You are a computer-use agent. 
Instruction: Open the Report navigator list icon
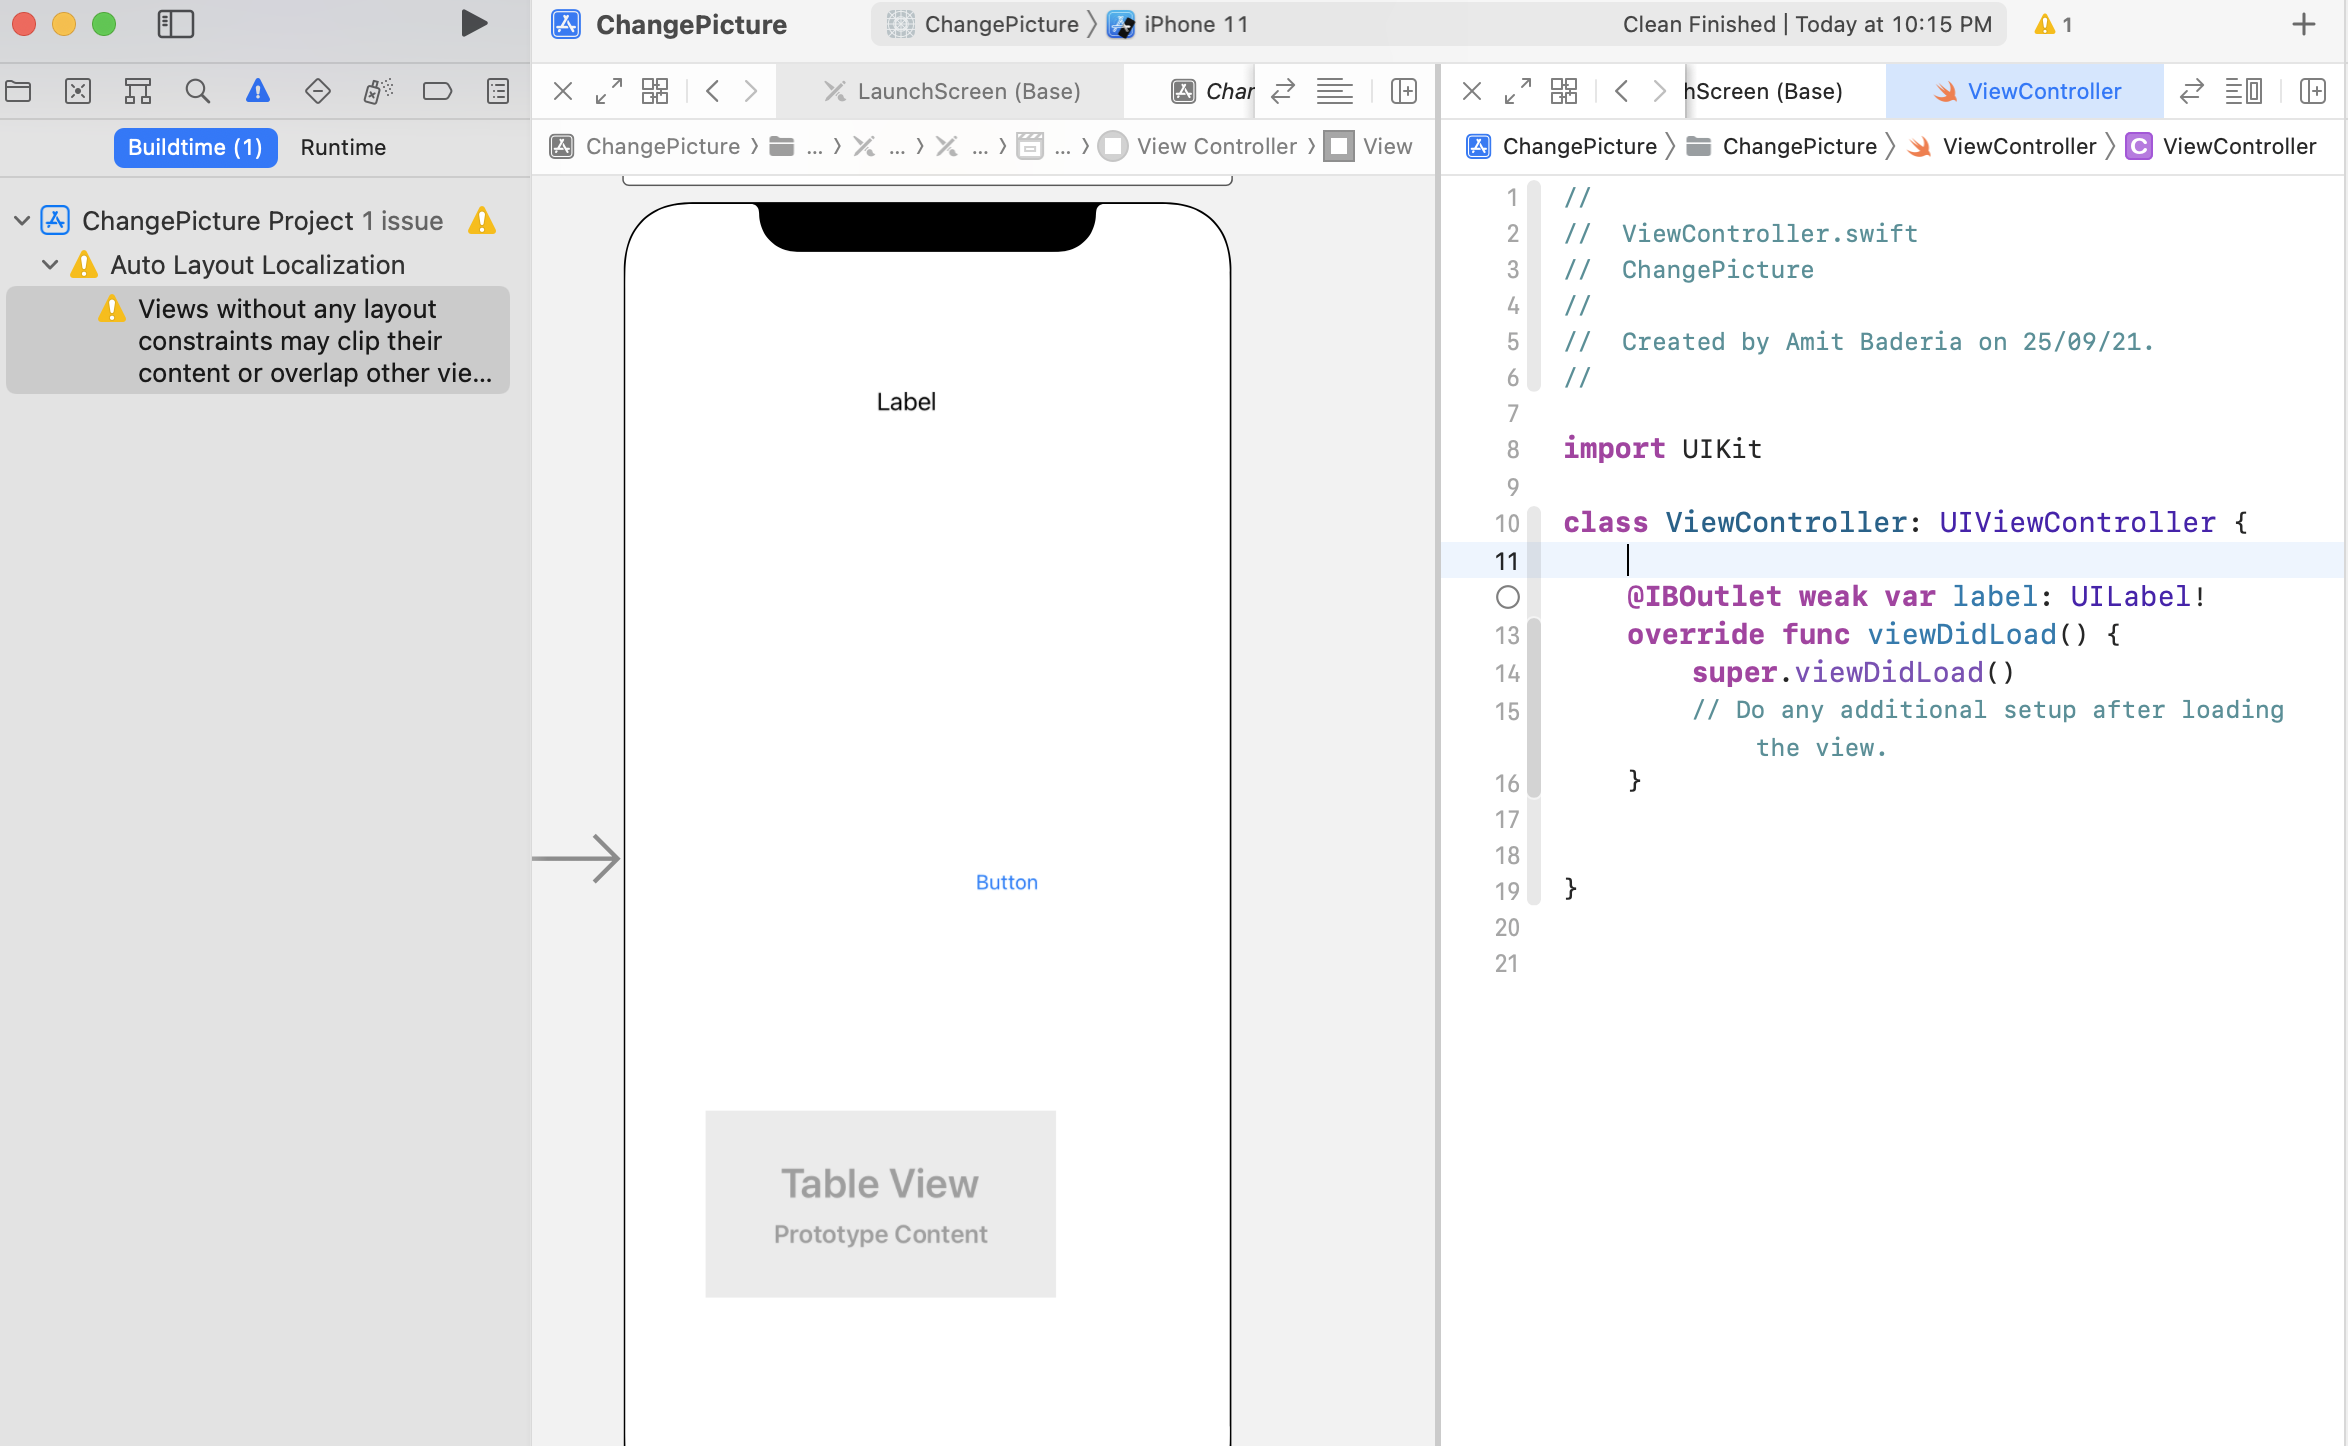(x=498, y=90)
